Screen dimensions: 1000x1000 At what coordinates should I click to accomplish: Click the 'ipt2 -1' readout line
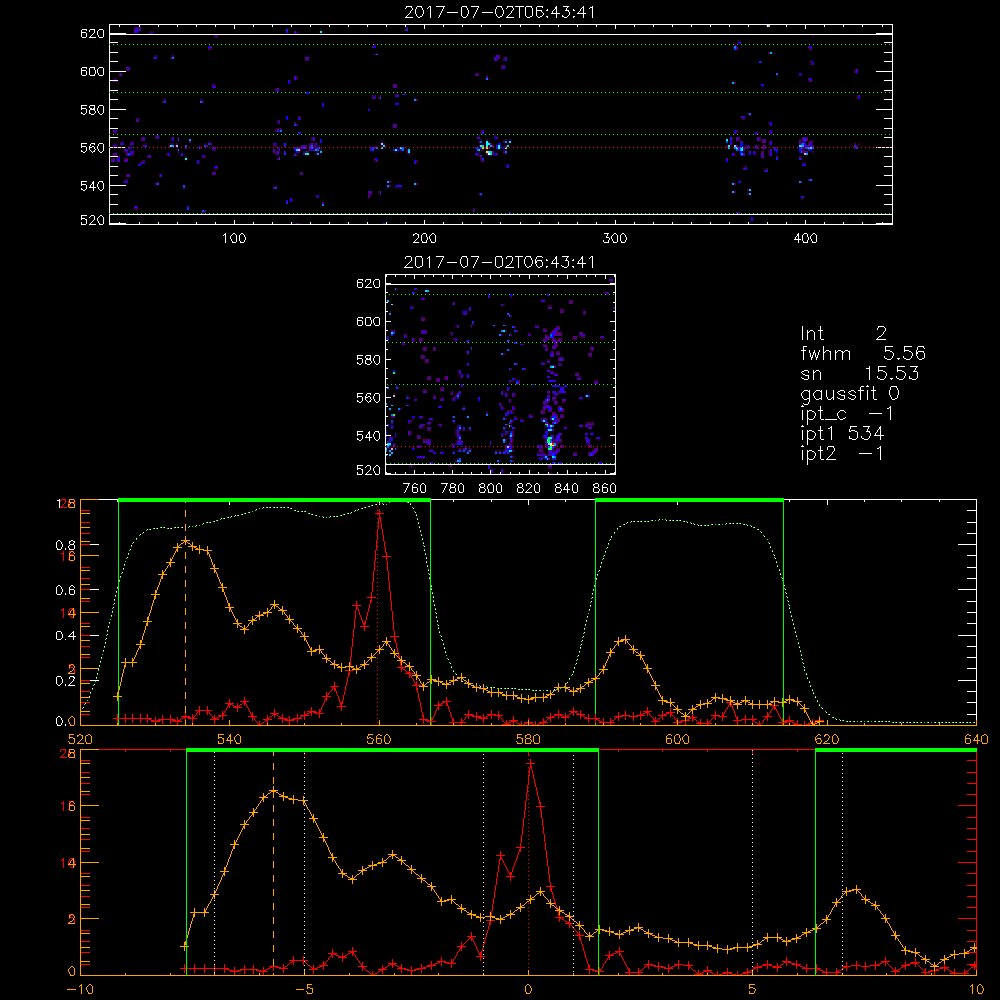[x=842, y=453]
